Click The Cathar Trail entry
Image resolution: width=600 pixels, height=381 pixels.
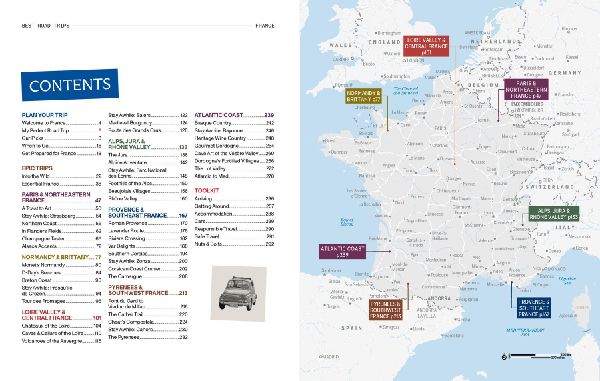click(148, 314)
